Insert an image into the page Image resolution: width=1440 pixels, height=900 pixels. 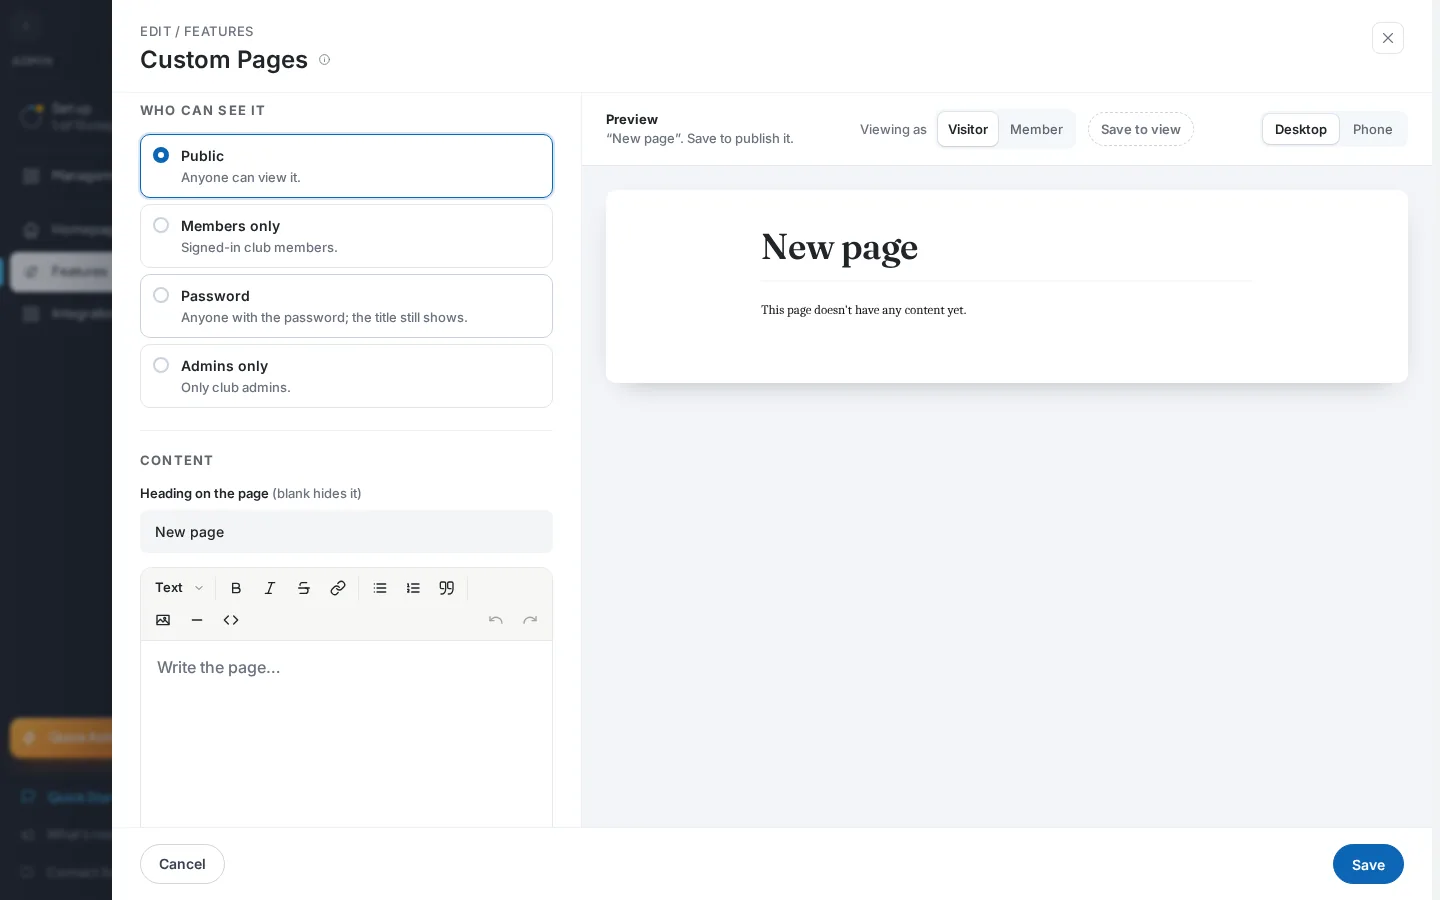(163, 620)
